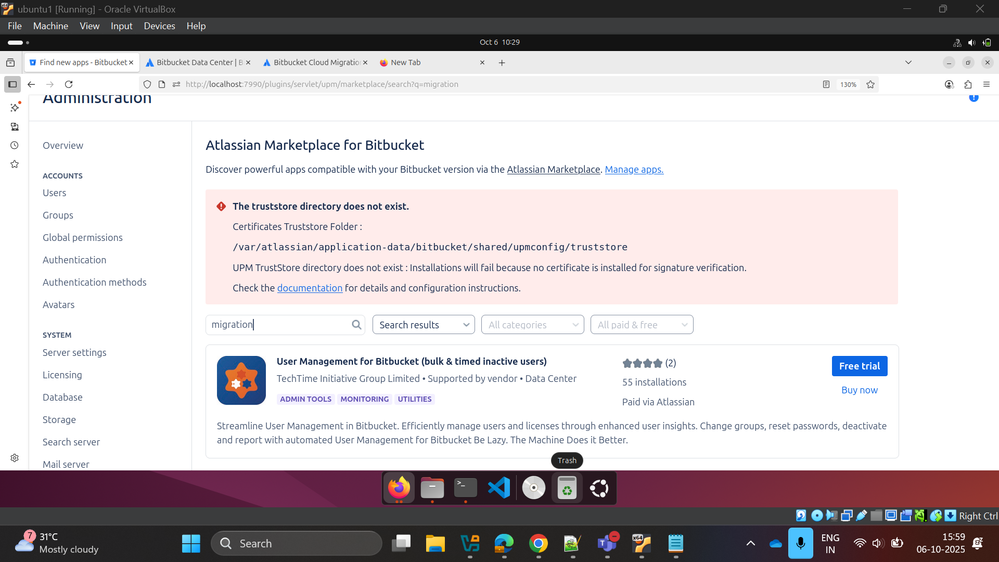Open Licensing in the admin sidebar
The image size is (999, 562).
point(62,375)
